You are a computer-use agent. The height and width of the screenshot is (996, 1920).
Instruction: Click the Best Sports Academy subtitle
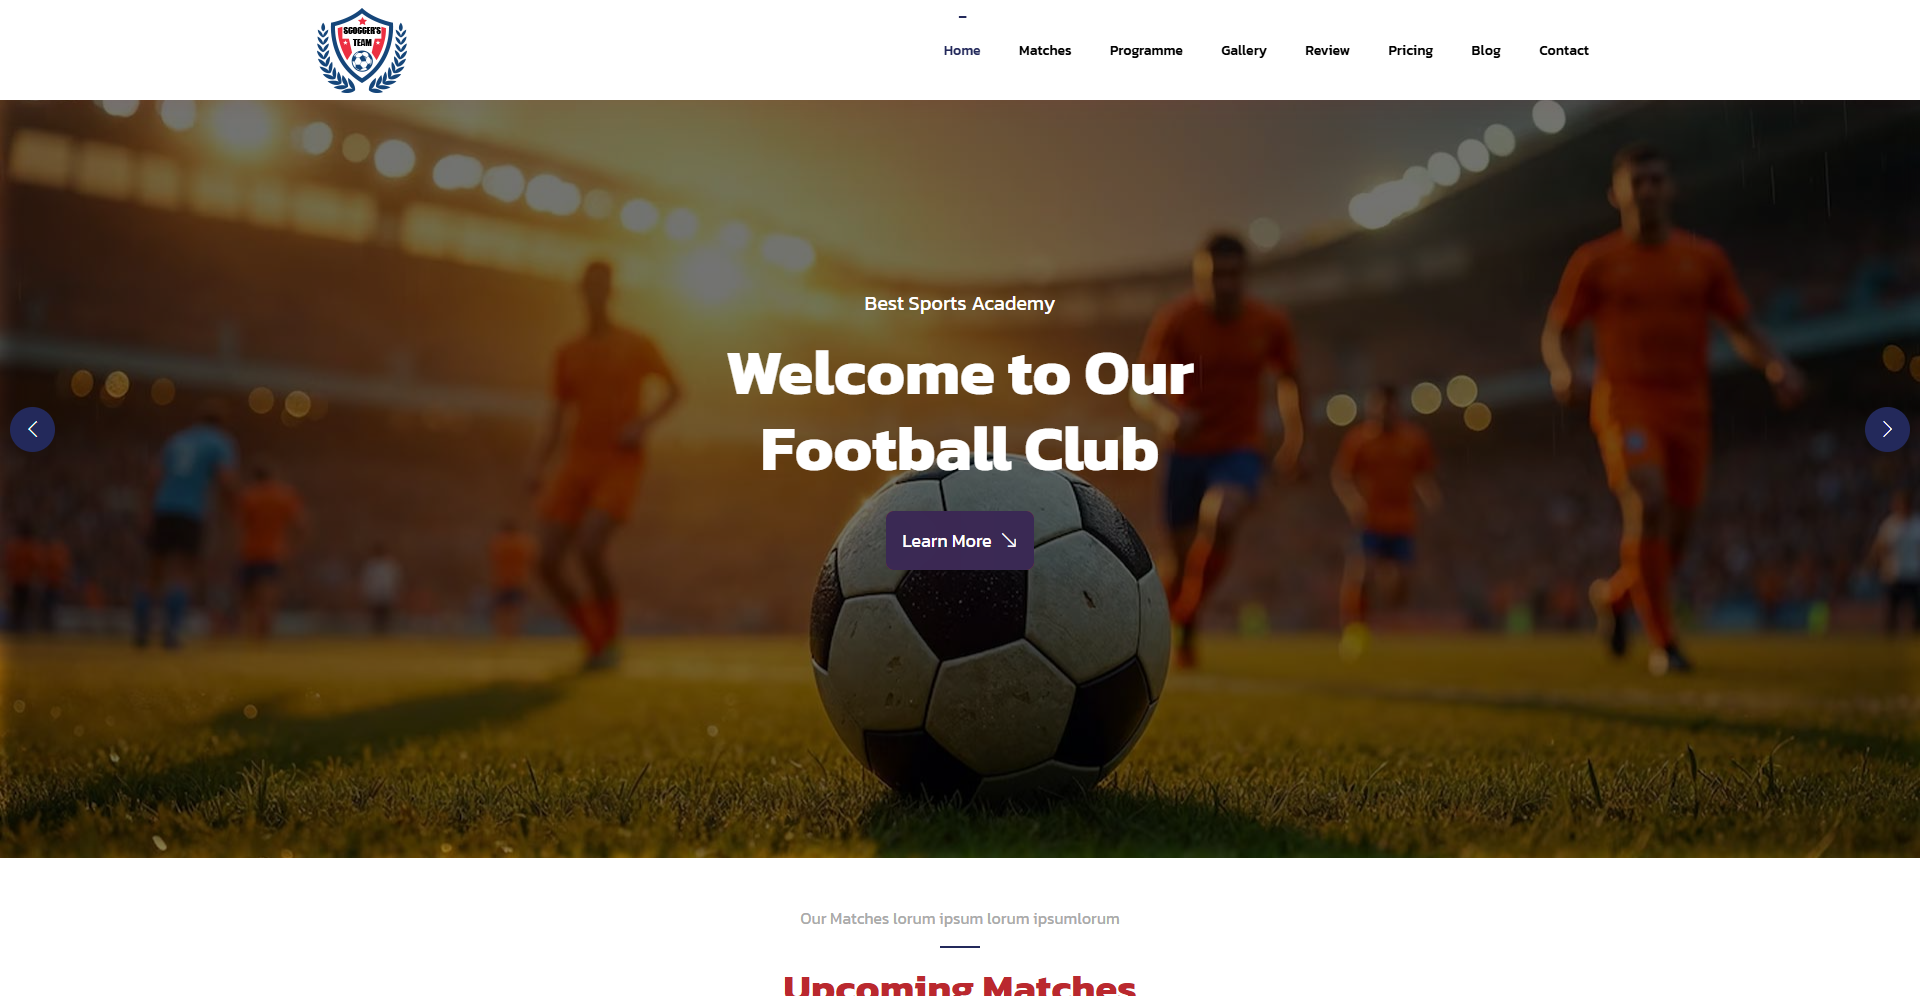pos(960,304)
